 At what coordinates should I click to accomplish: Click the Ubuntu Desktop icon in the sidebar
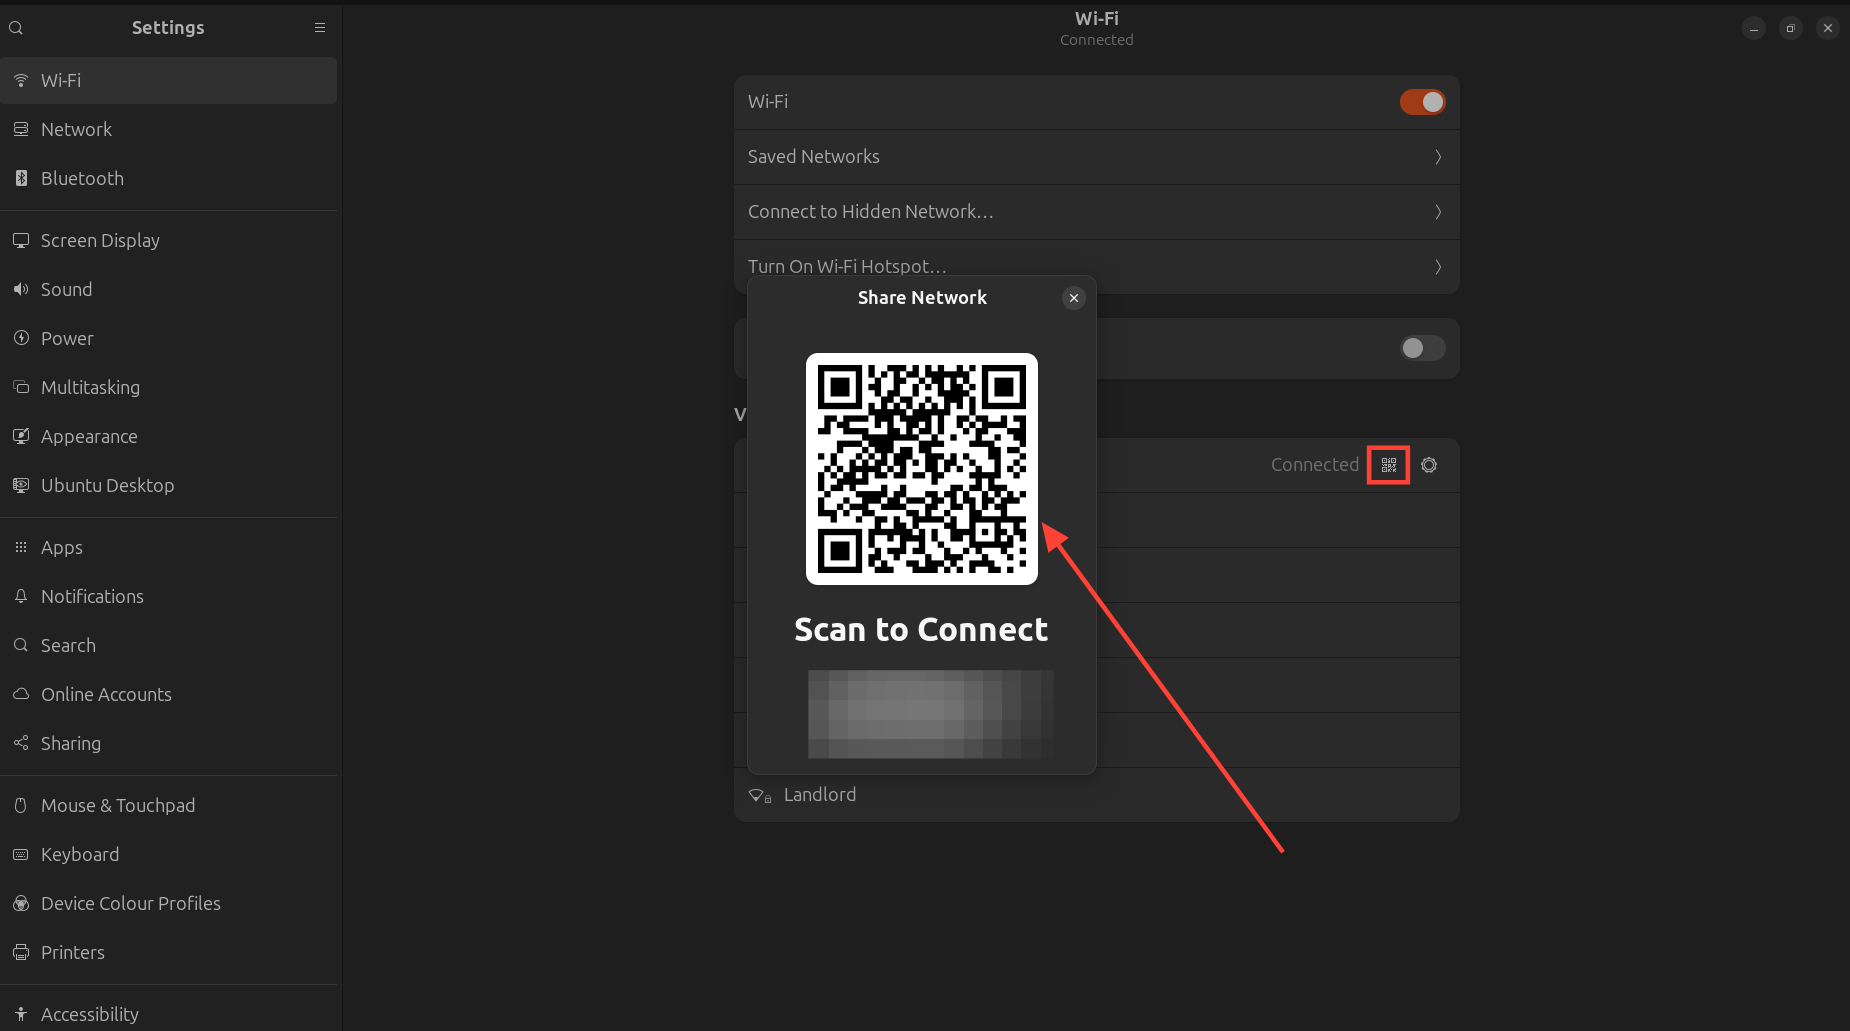tap(21, 485)
